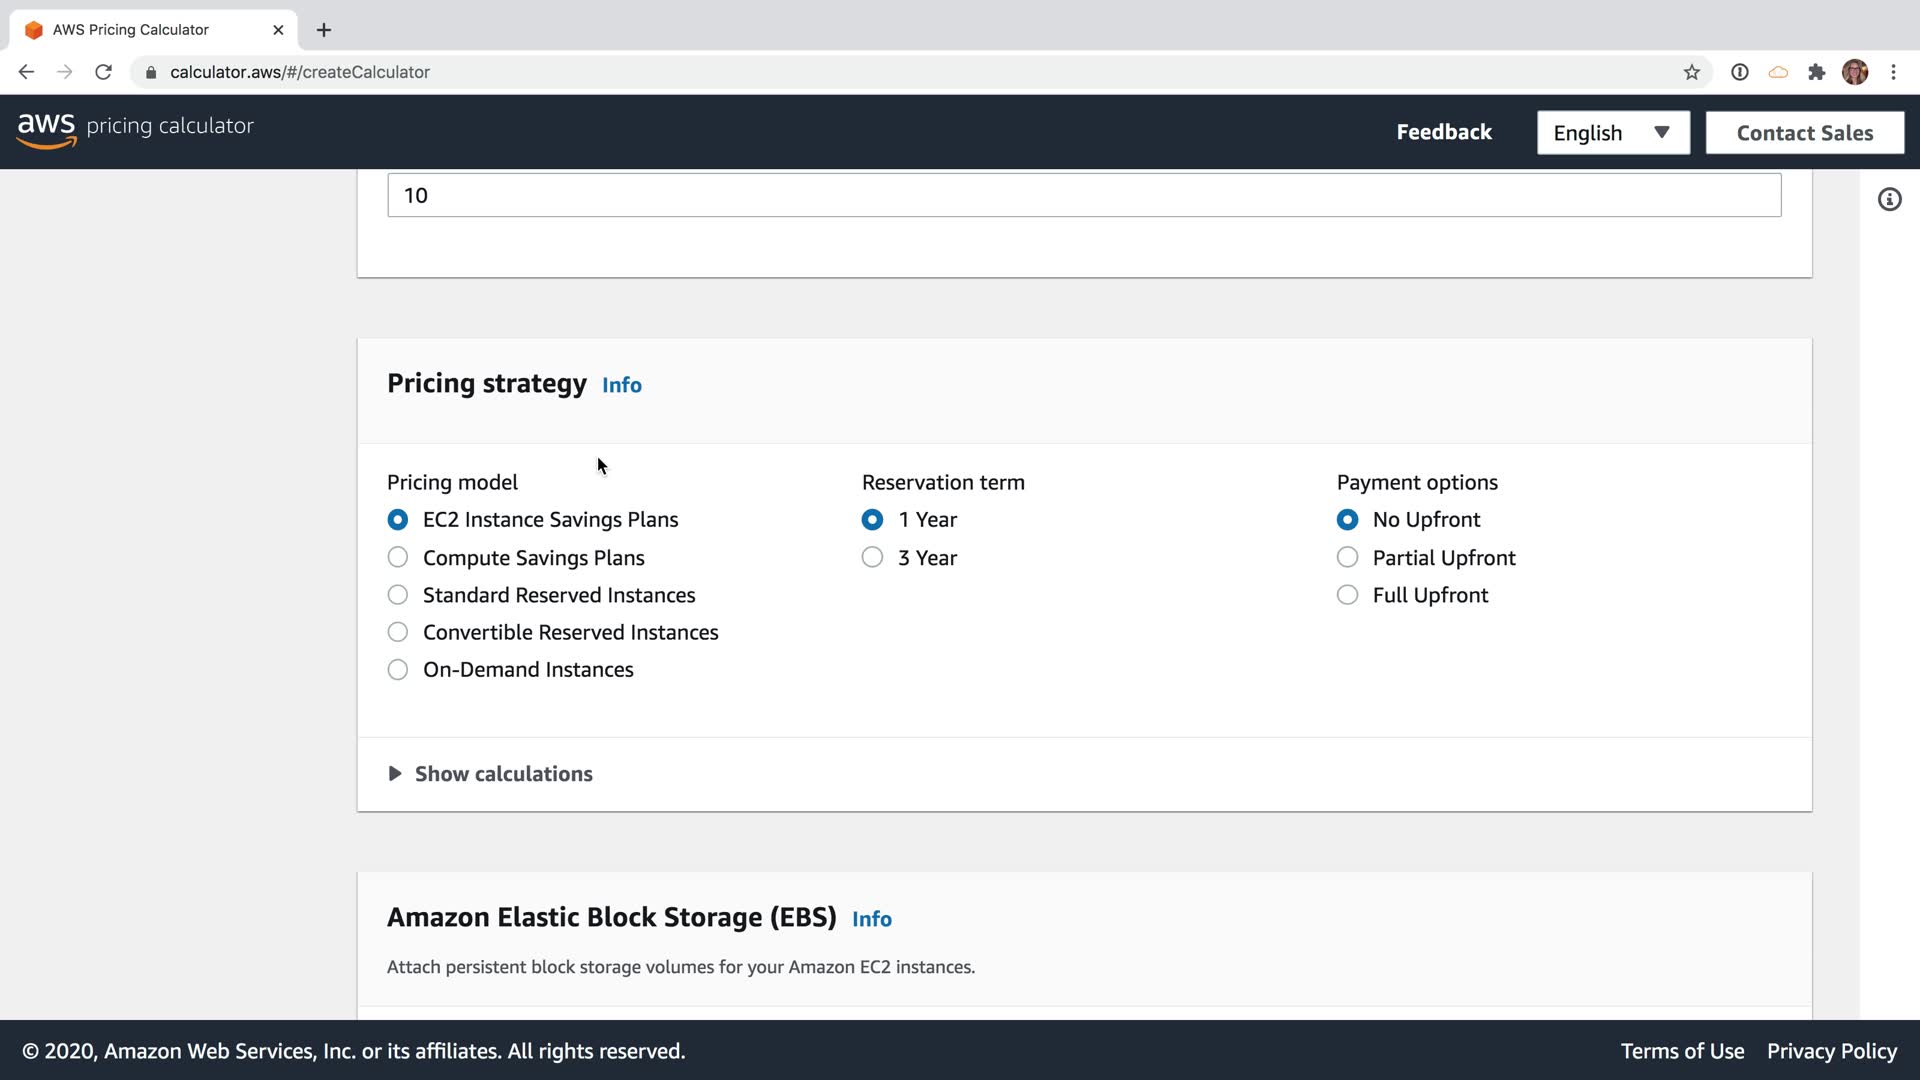Click the Contact Sales button
This screenshot has height=1080, width=1920.
point(1804,133)
